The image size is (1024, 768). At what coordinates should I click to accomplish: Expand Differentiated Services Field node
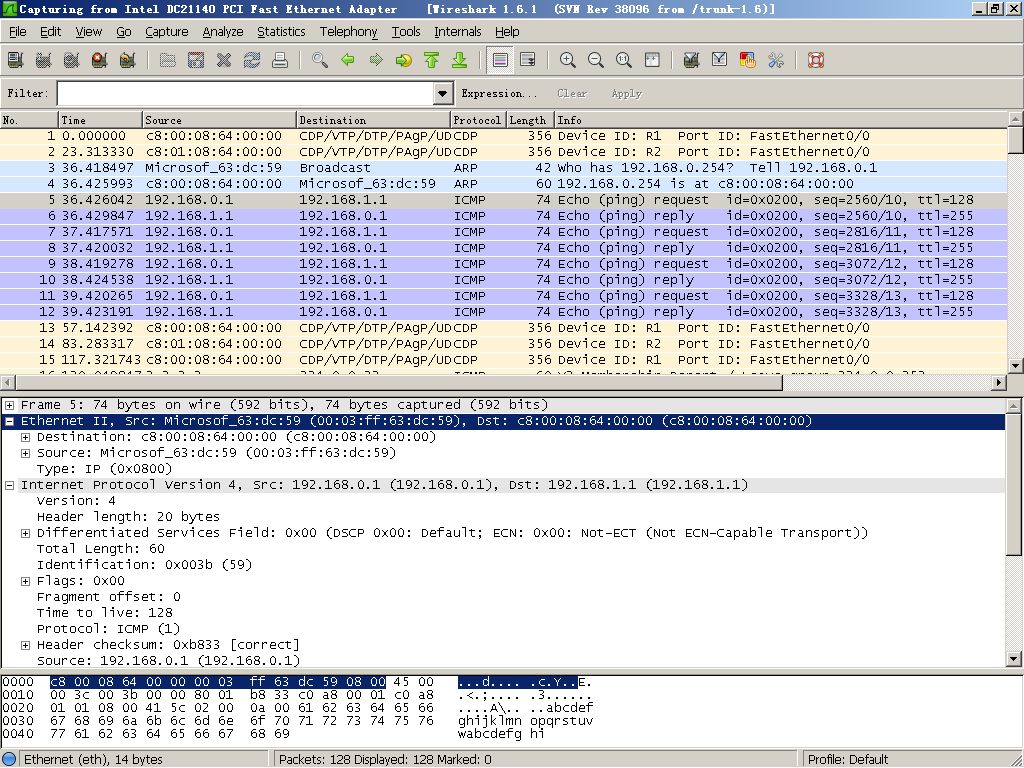coord(25,533)
